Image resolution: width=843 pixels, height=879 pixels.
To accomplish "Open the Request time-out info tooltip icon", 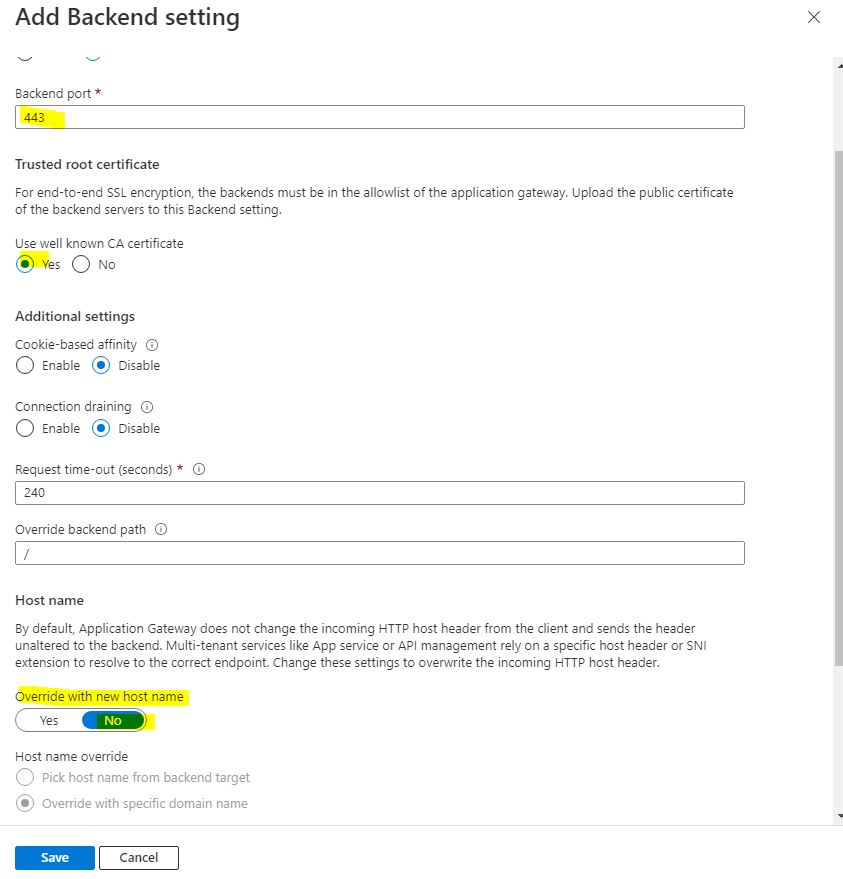I will pyautogui.click(x=197, y=468).
